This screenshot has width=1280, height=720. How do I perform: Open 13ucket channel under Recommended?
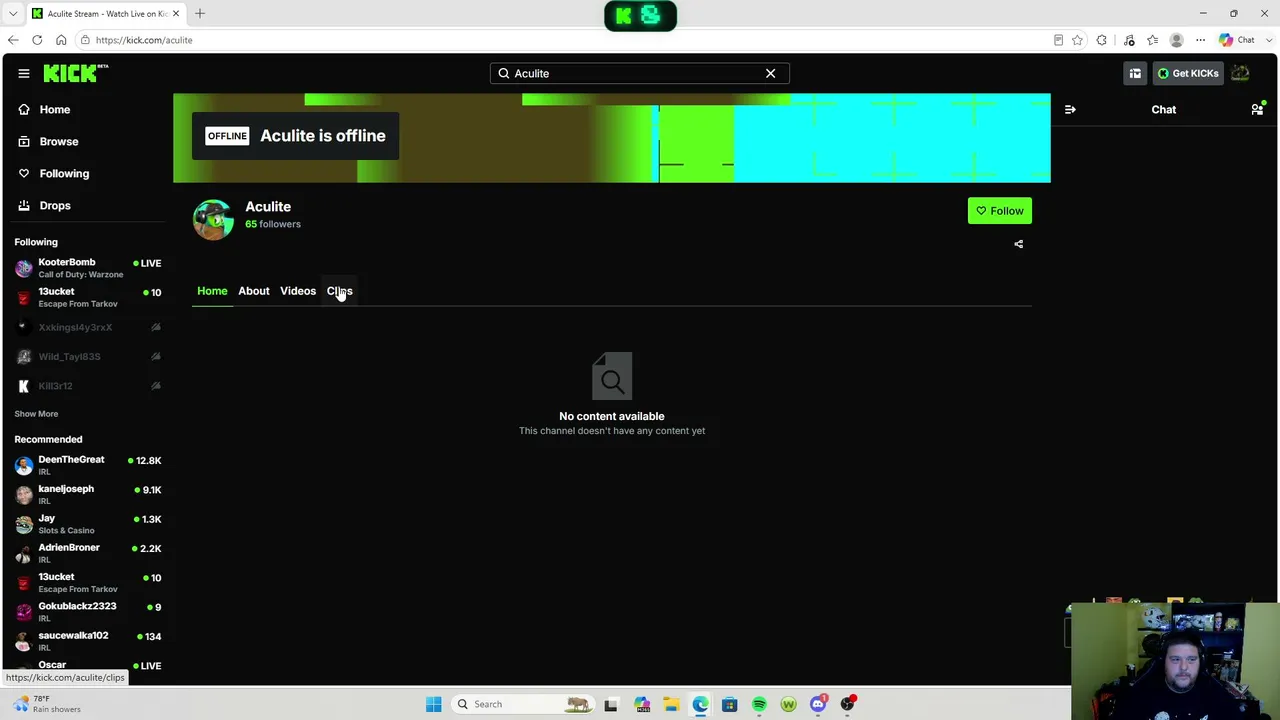[88, 582]
